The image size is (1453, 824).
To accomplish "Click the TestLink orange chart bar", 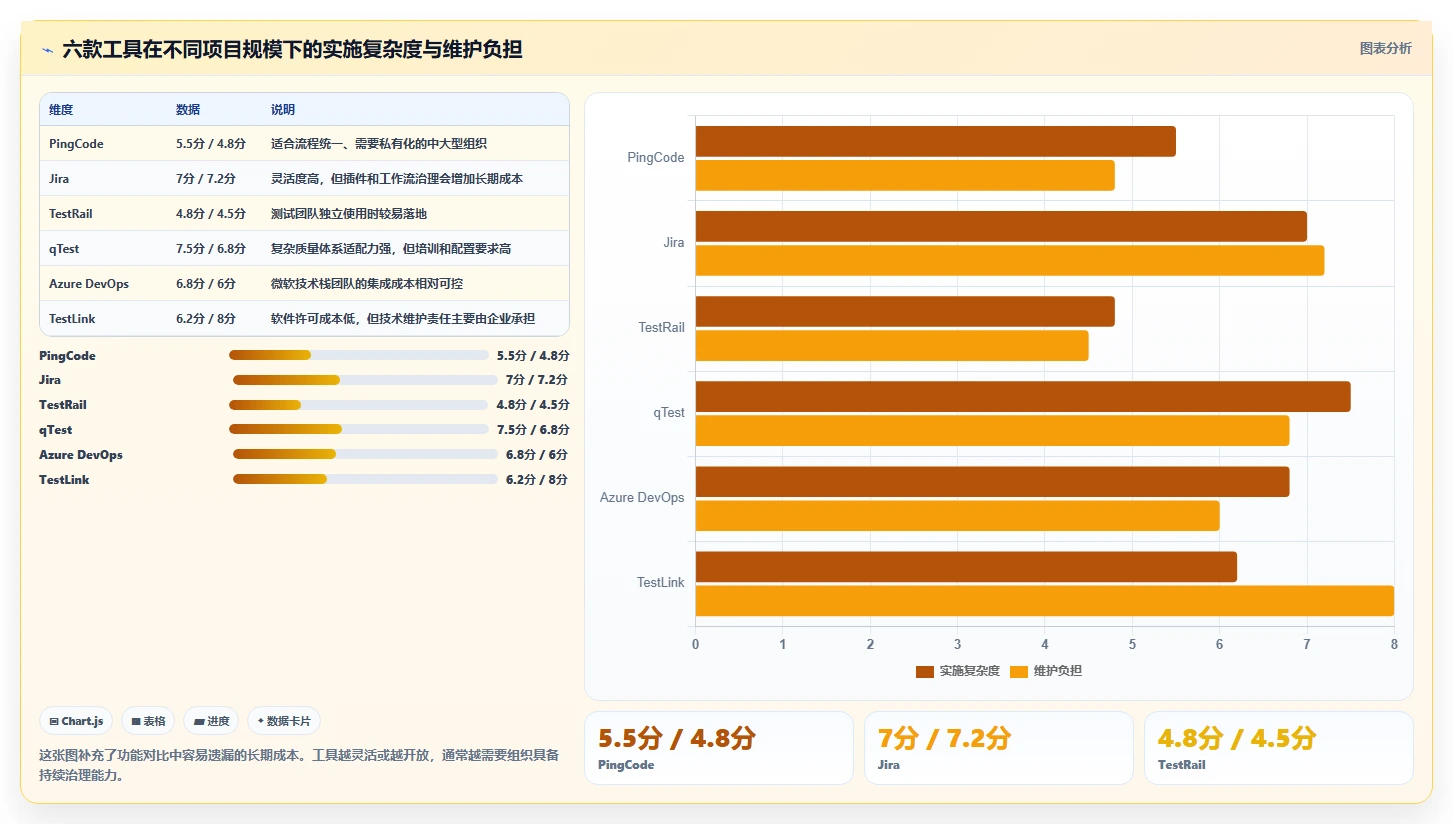I will (x=1045, y=600).
